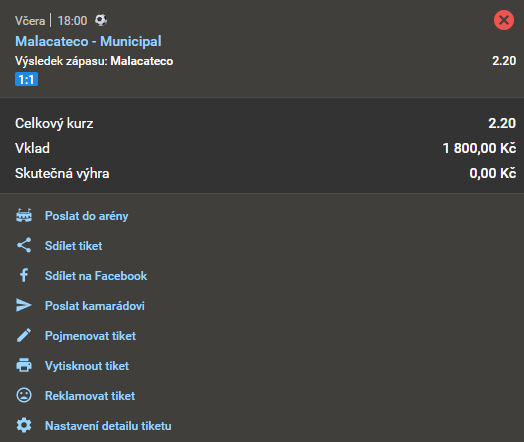The width and height of the screenshot is (524, 442).
Task: Click the paper plane send icon
Action: pos(24,305)
